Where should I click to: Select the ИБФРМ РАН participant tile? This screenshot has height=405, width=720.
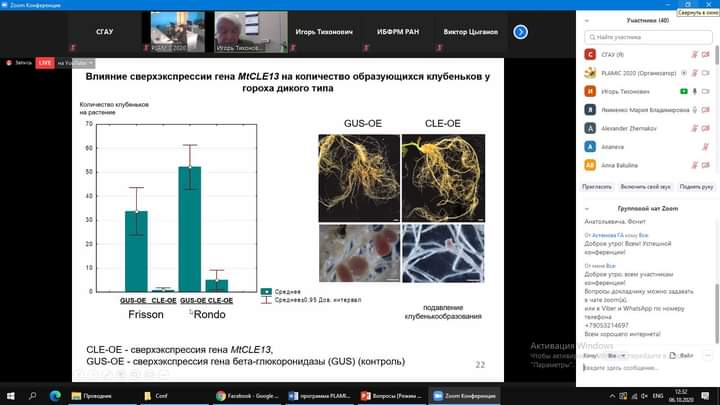coord(398,32)
